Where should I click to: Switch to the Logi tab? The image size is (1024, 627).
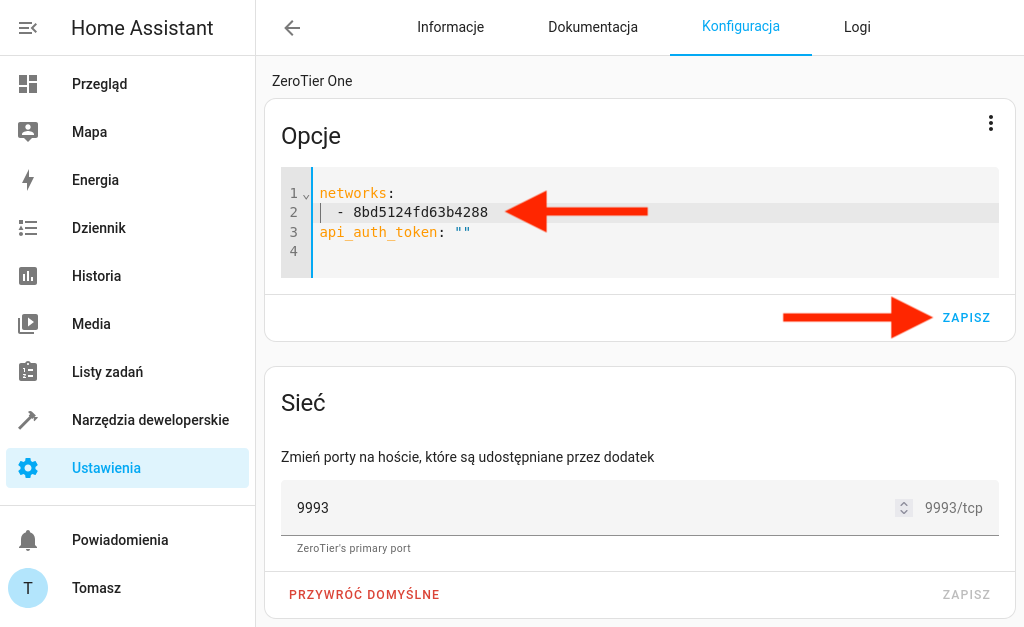click(857, 28)
